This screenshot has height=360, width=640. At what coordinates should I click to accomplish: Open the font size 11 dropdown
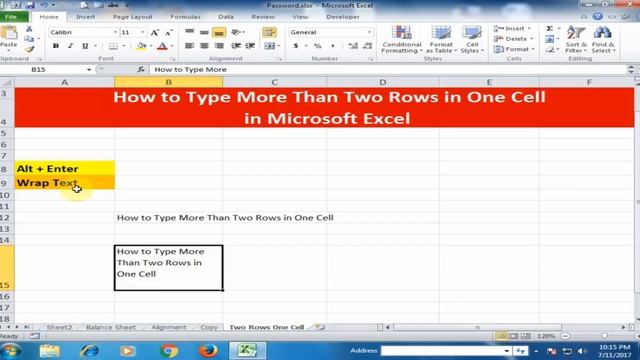(142, 32)
